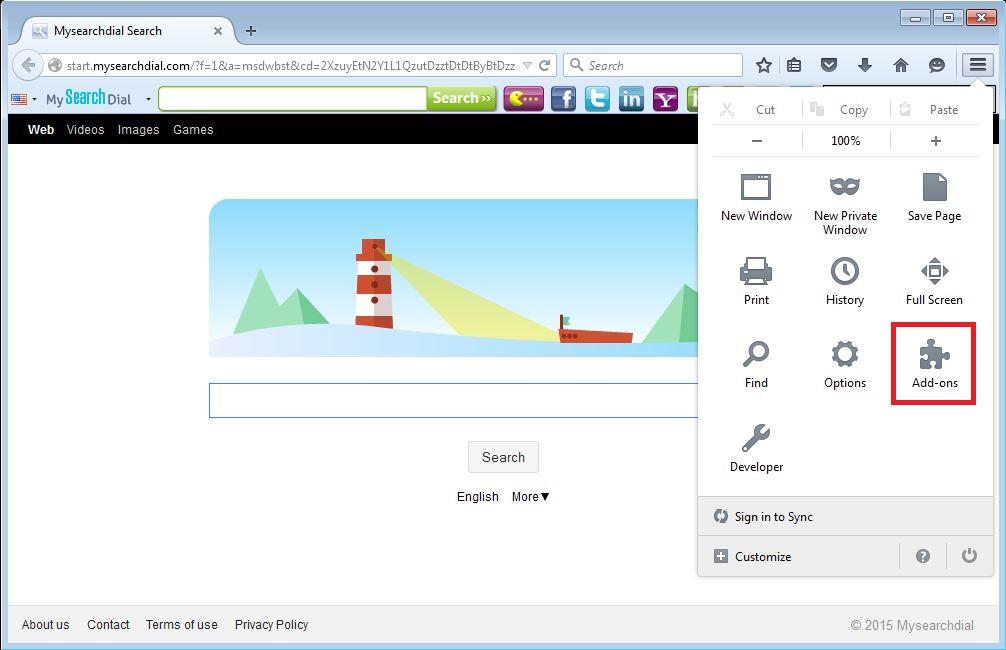Open the URL history dropdown arrow
Image resolution: width=1006 pixels, height=650 pixels.
point(527,65)
